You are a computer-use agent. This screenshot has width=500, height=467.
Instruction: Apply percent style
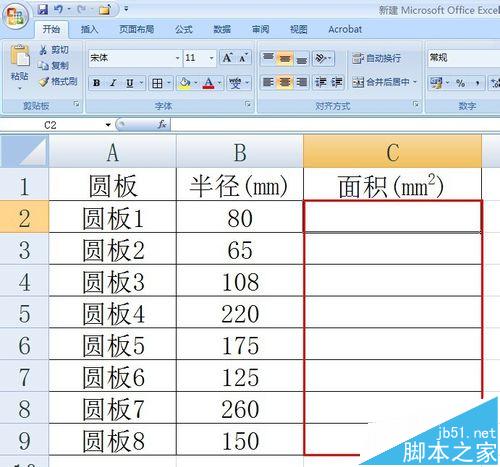pyautogui.click(x=461, y=83)
